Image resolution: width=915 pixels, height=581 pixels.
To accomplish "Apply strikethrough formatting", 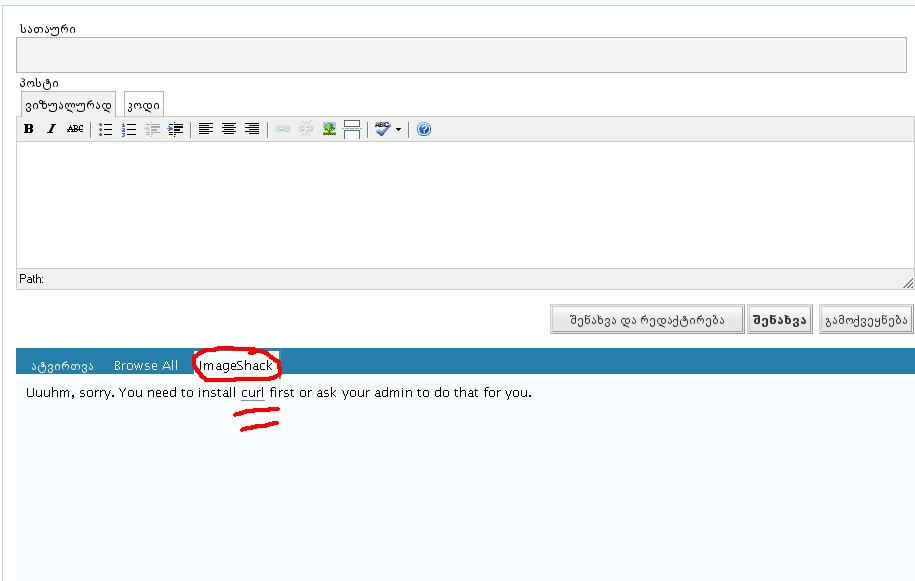I will [75, 129].
